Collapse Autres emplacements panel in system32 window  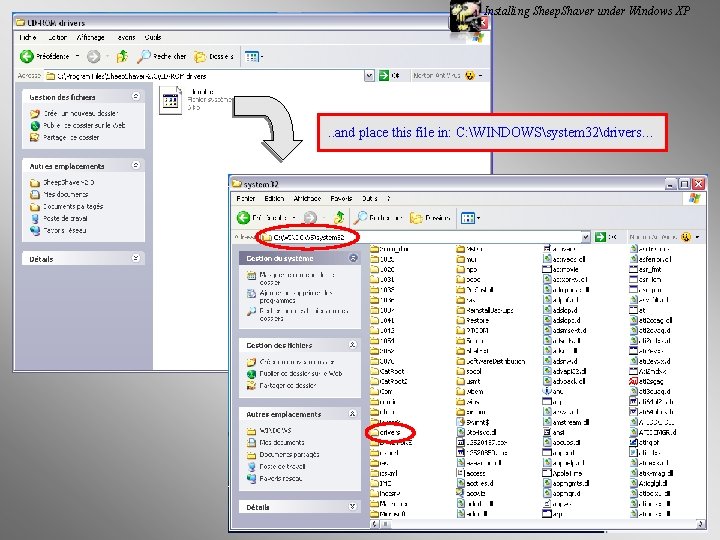tap(353, 414)
